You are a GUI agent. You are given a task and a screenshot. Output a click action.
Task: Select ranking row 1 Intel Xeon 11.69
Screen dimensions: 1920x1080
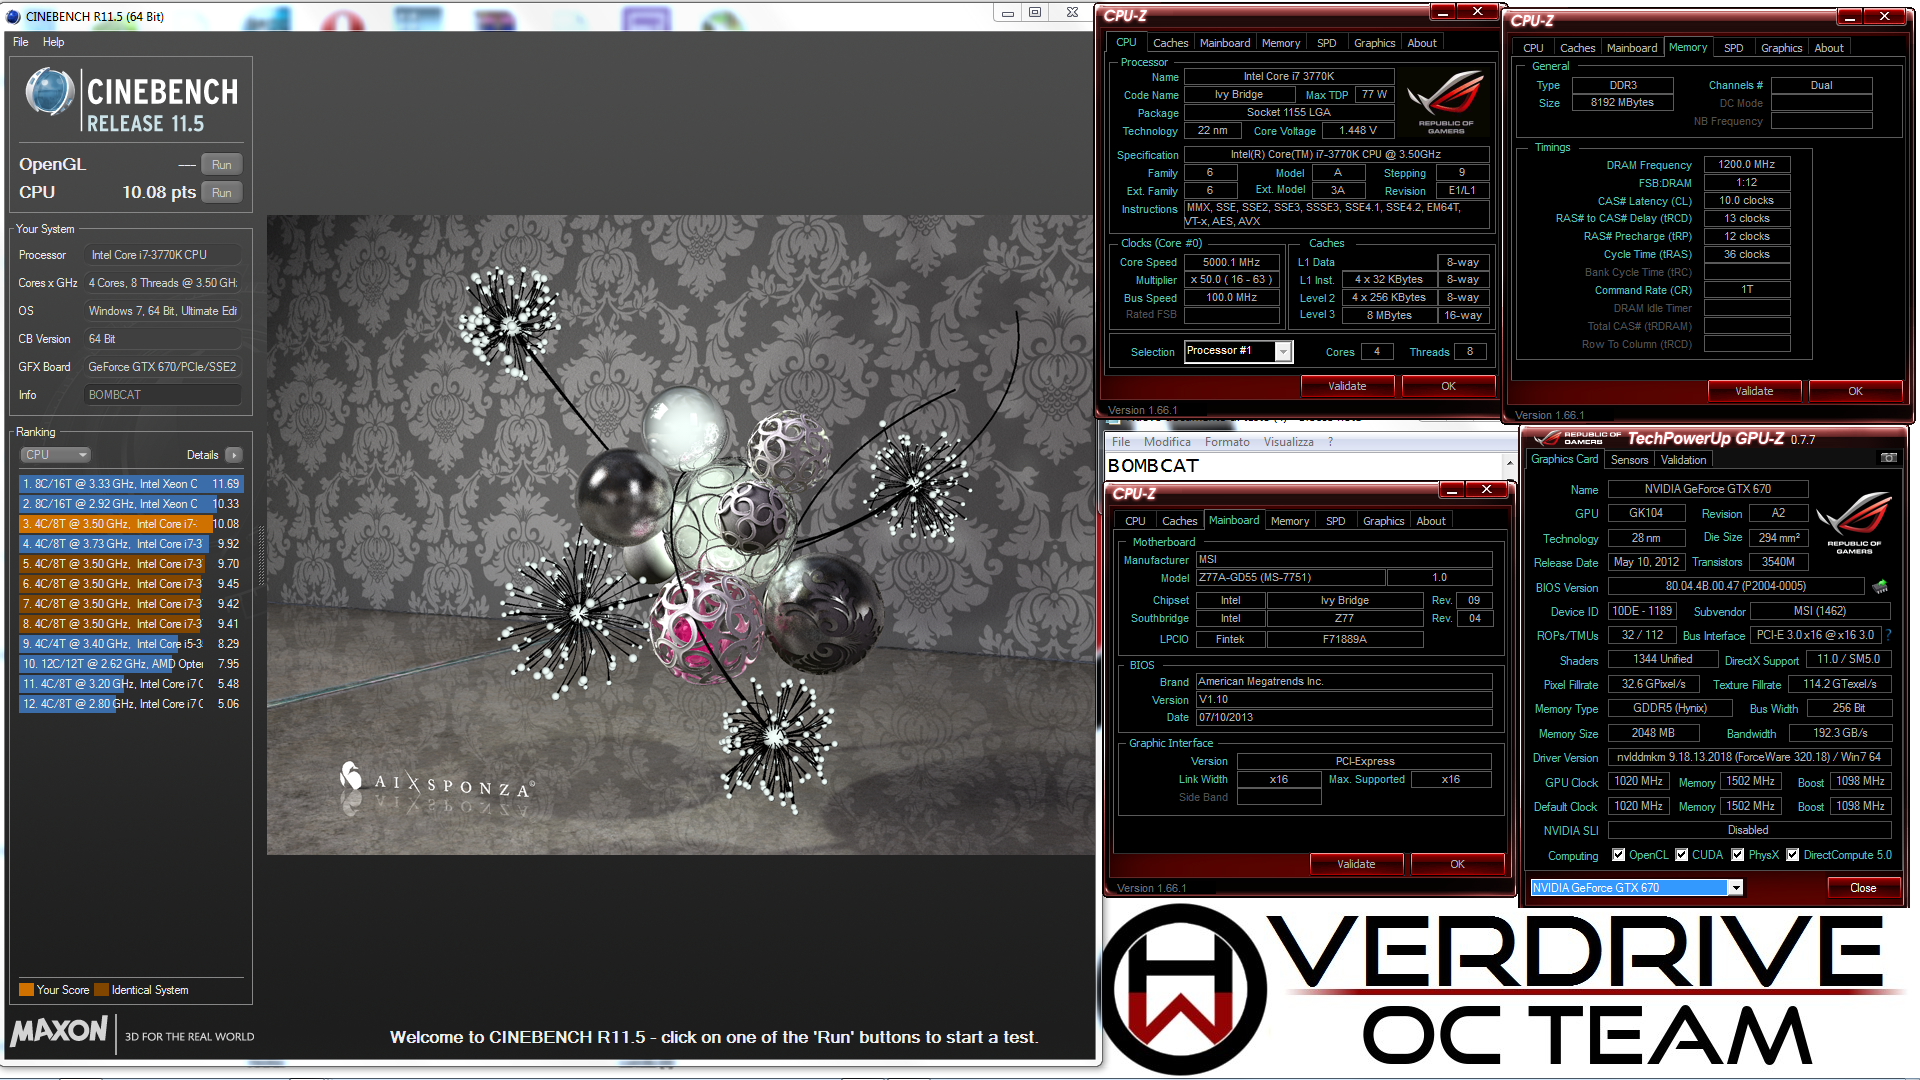(130, 484)
